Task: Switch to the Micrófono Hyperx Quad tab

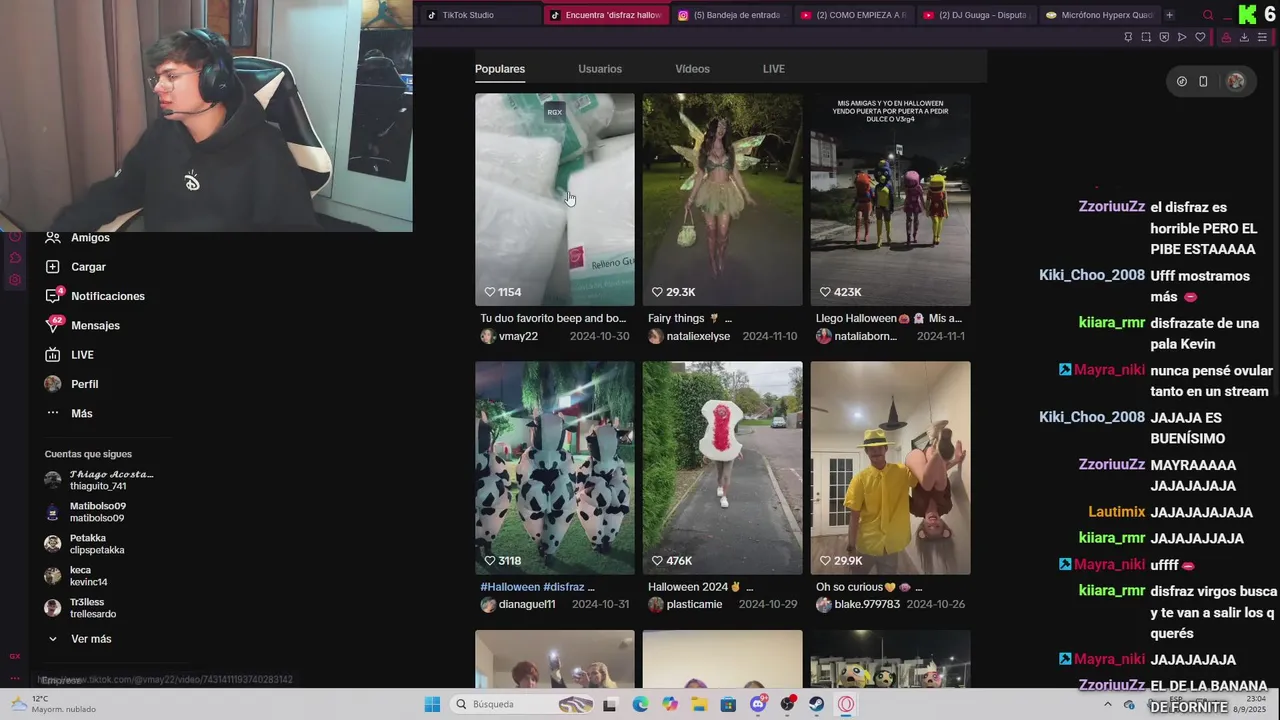Action: pos(1098,15)
